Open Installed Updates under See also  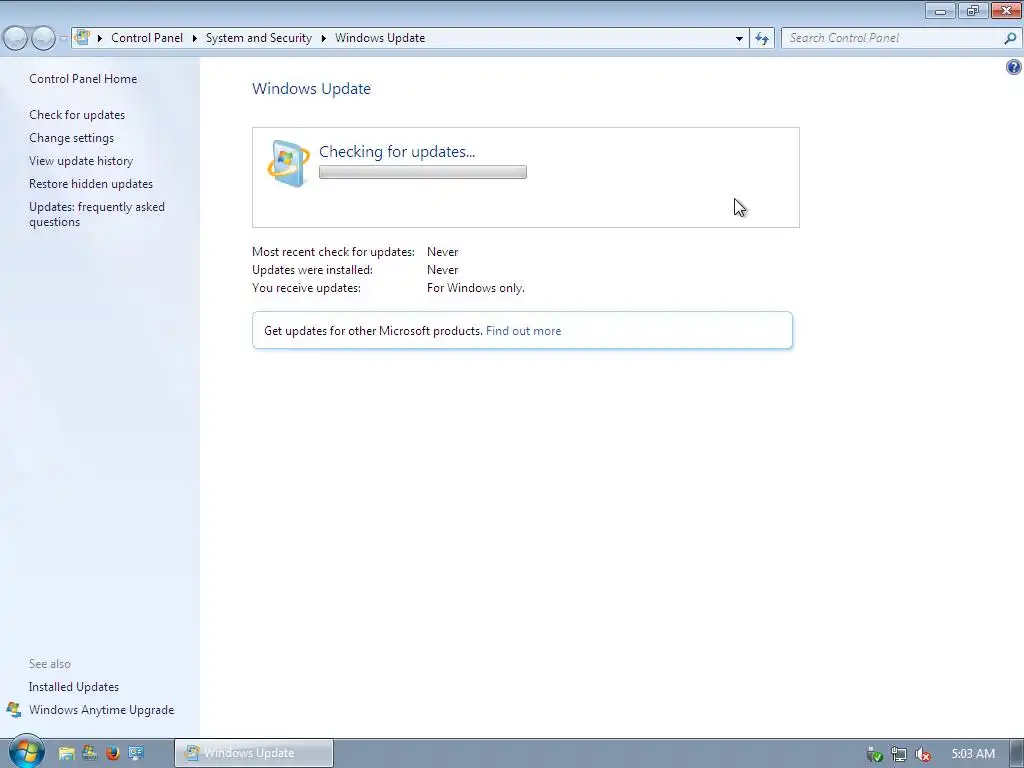coord(74,686)
